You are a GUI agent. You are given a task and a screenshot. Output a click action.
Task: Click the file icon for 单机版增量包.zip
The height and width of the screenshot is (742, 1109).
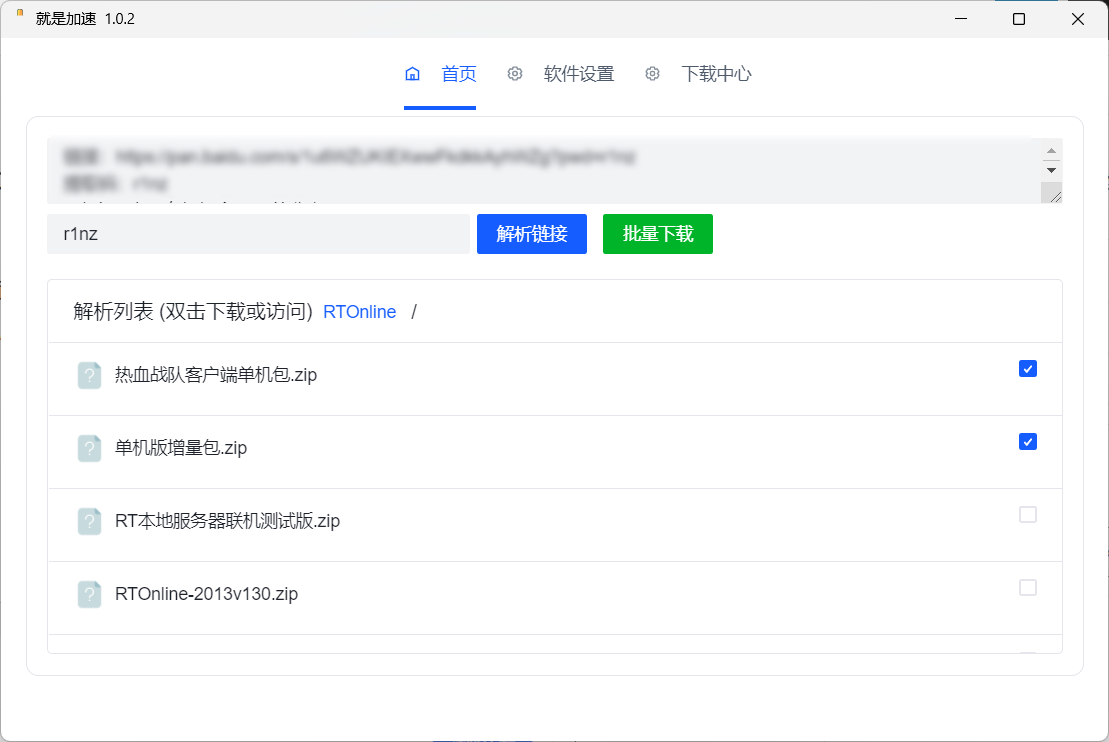(89, 448)
